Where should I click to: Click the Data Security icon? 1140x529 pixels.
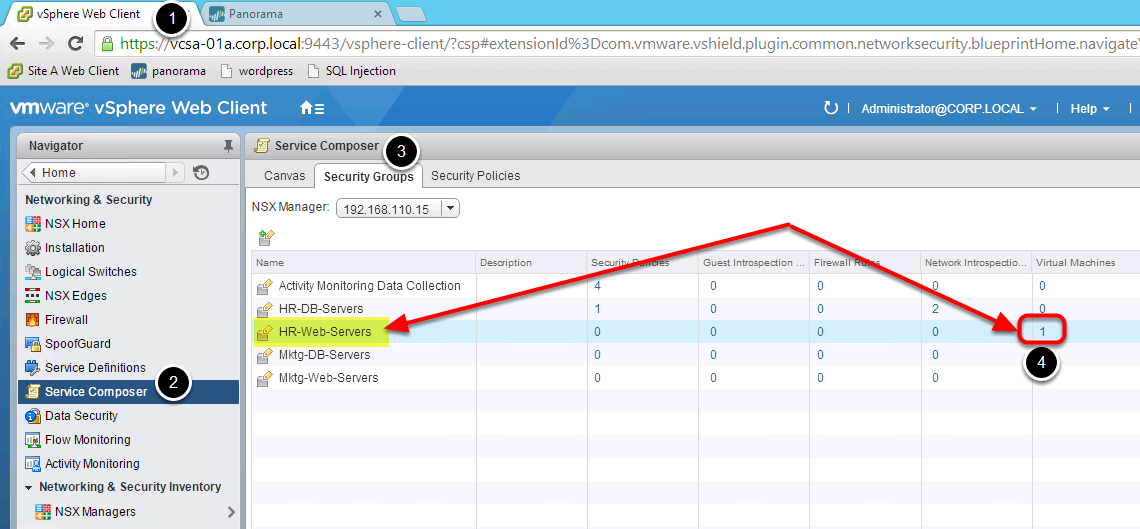pos(33,416)
